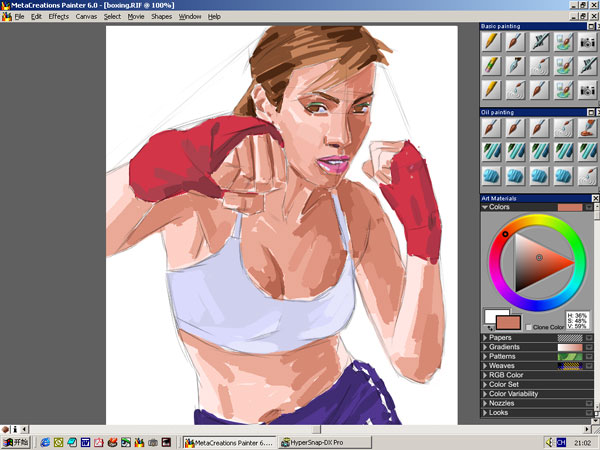Select the crayon icon in Basic painting second row

(x=491, y=65)
